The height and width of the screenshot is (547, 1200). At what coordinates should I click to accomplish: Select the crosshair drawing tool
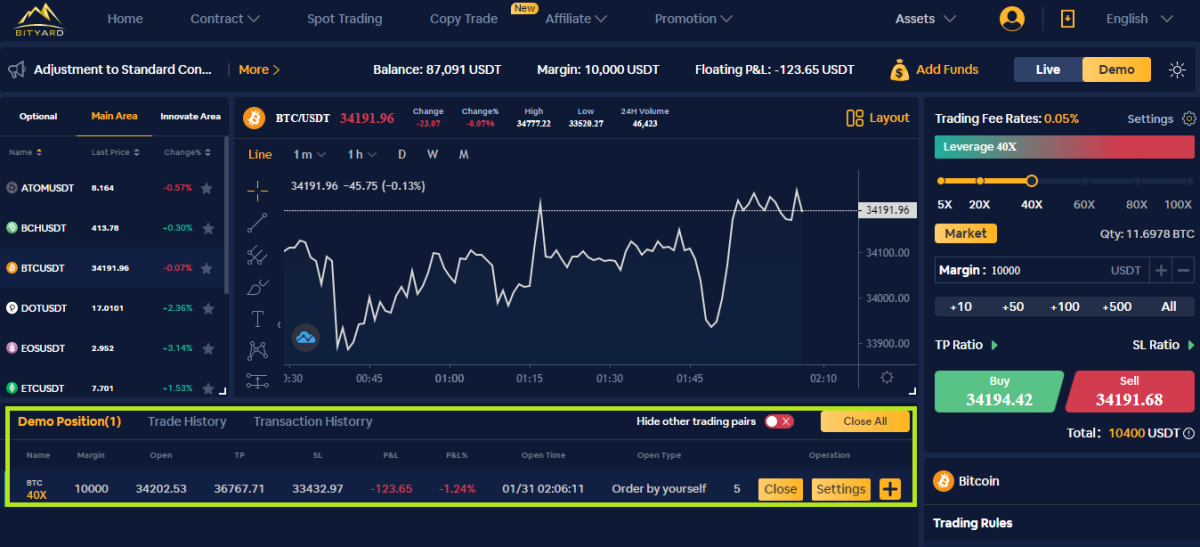click(x=258, y=190)
